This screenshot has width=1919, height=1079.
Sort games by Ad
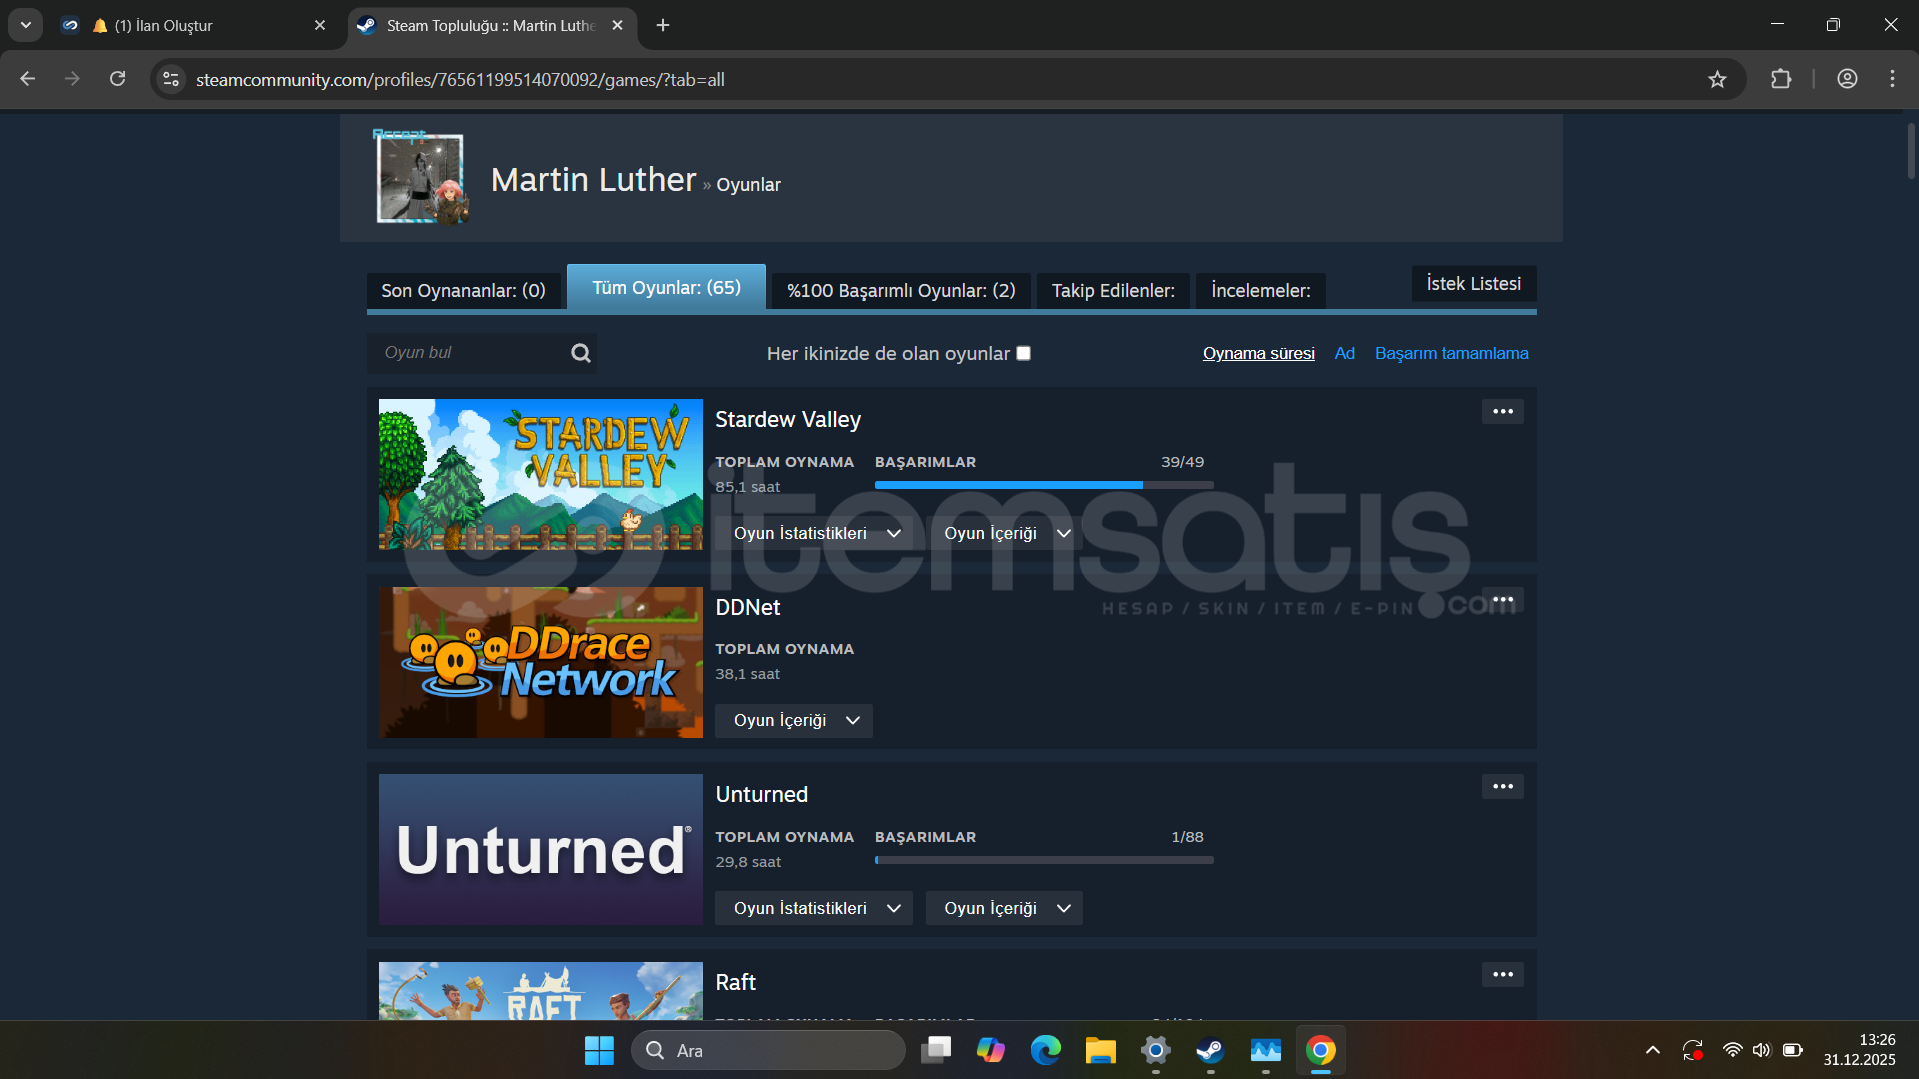pyautogui.click(x=1345, y=354)
